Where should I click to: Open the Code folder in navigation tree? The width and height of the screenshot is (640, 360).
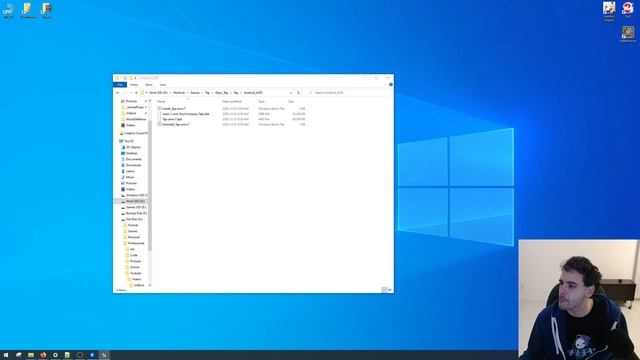pyautogui.click(x=131, y=255)
